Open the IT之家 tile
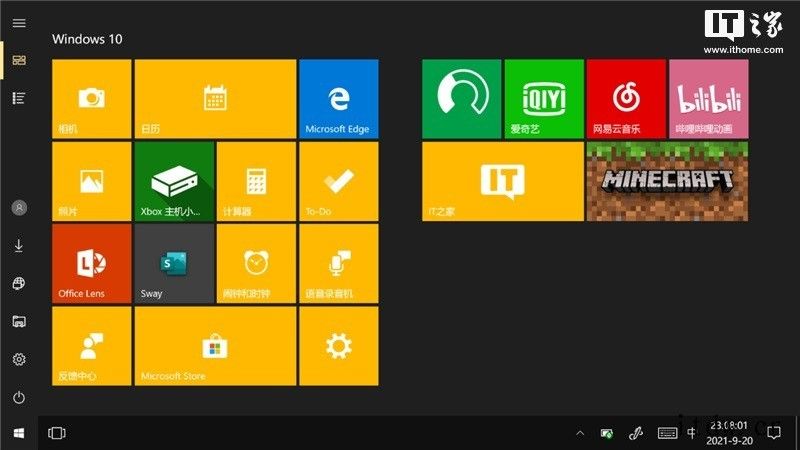This screenshot has width=800, height=450. tap(503, 182)
